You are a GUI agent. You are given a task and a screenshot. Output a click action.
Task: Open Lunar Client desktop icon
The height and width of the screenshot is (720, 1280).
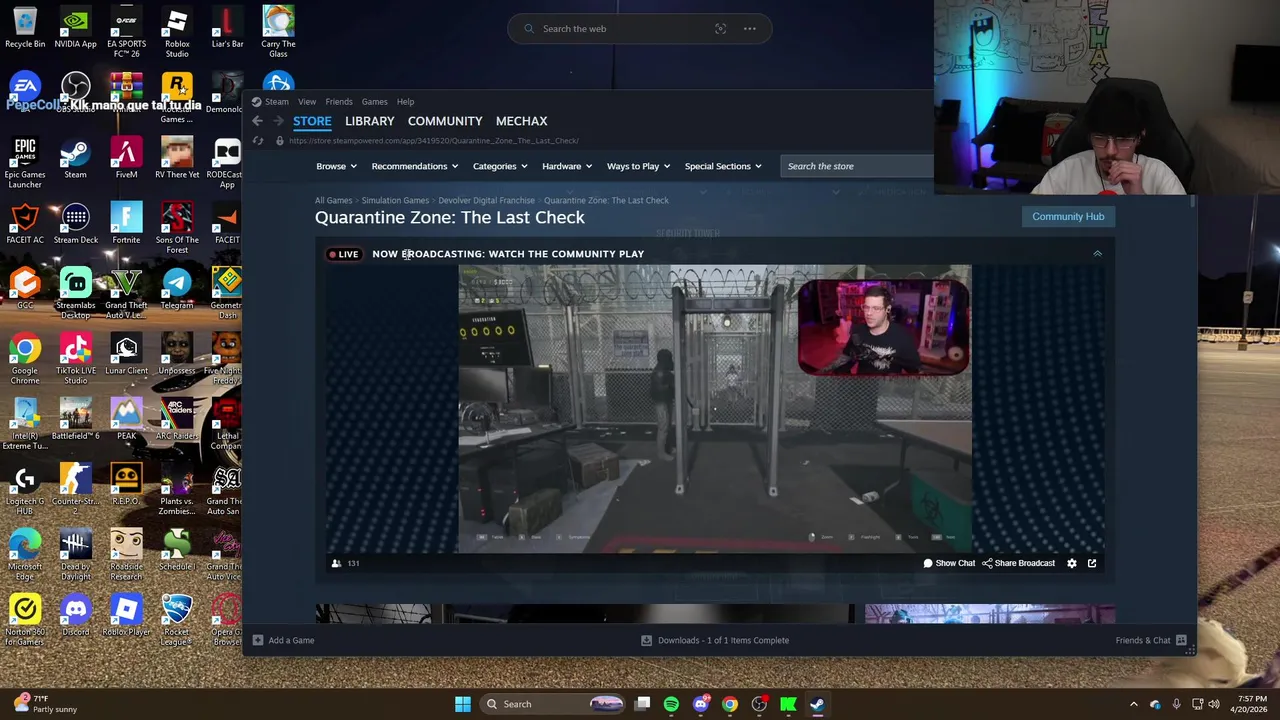tap(126, 356)
